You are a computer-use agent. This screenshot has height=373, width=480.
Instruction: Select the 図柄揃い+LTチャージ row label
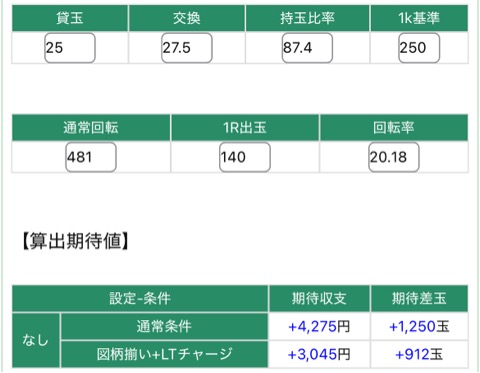(164, 354)
